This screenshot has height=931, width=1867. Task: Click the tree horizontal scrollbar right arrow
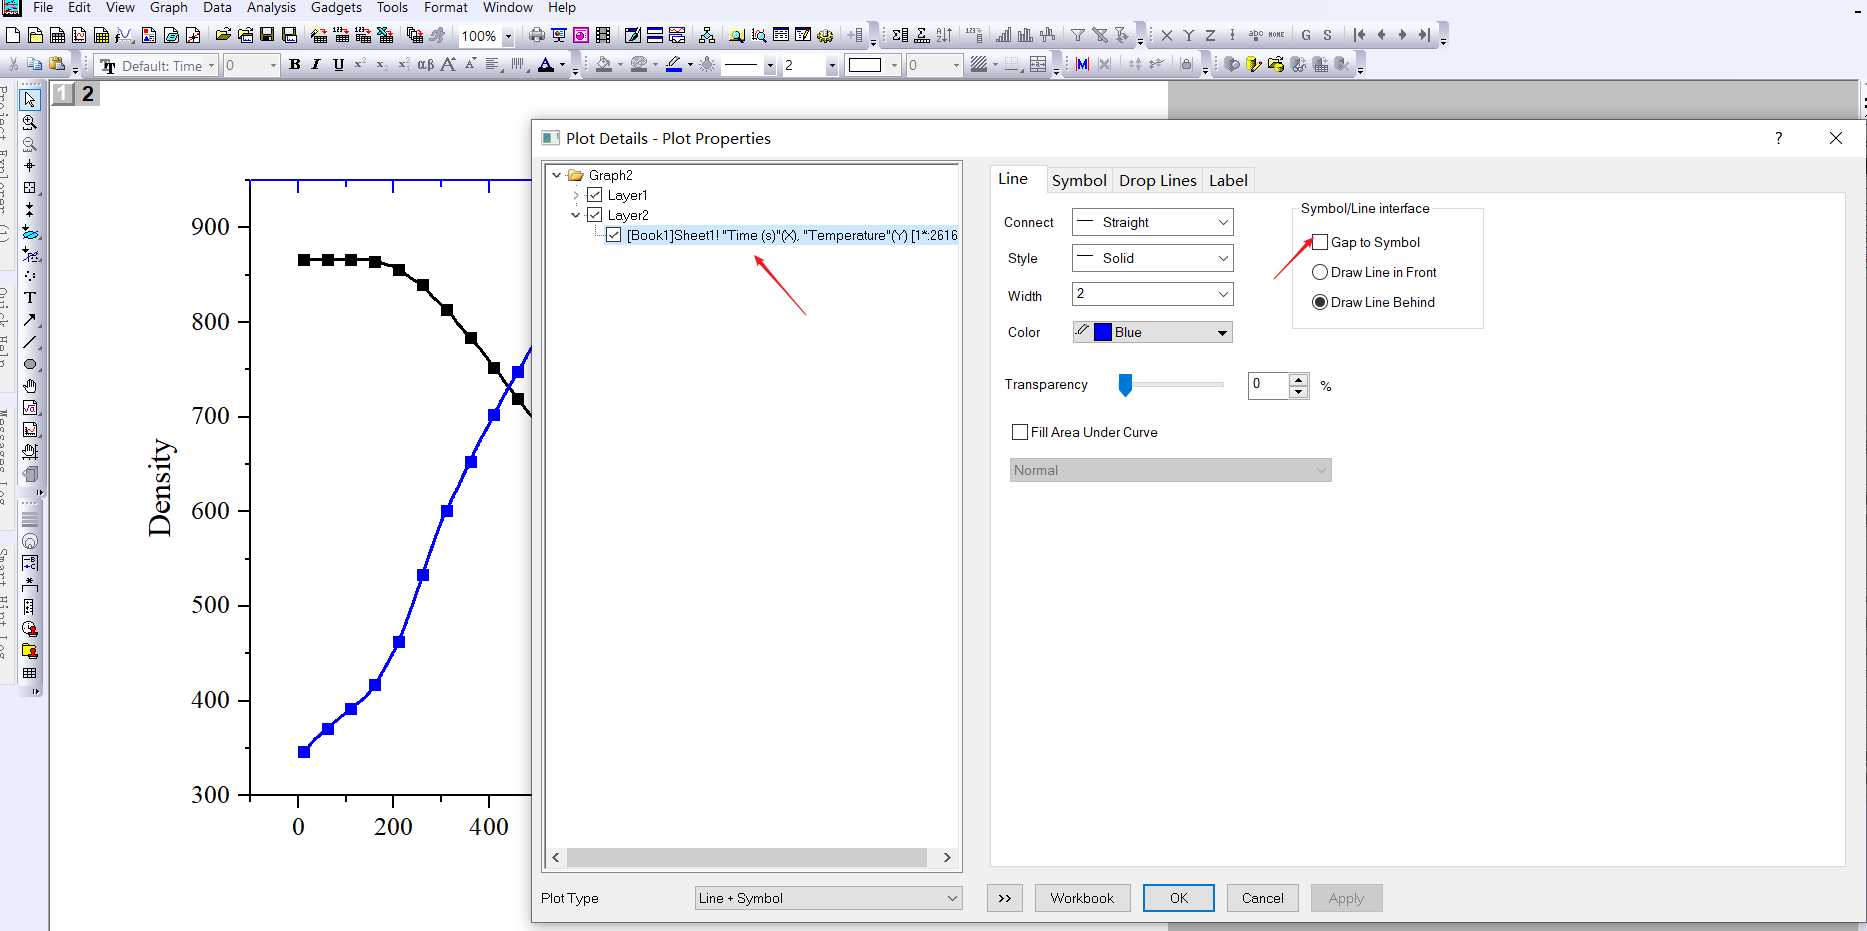(946, 858)
